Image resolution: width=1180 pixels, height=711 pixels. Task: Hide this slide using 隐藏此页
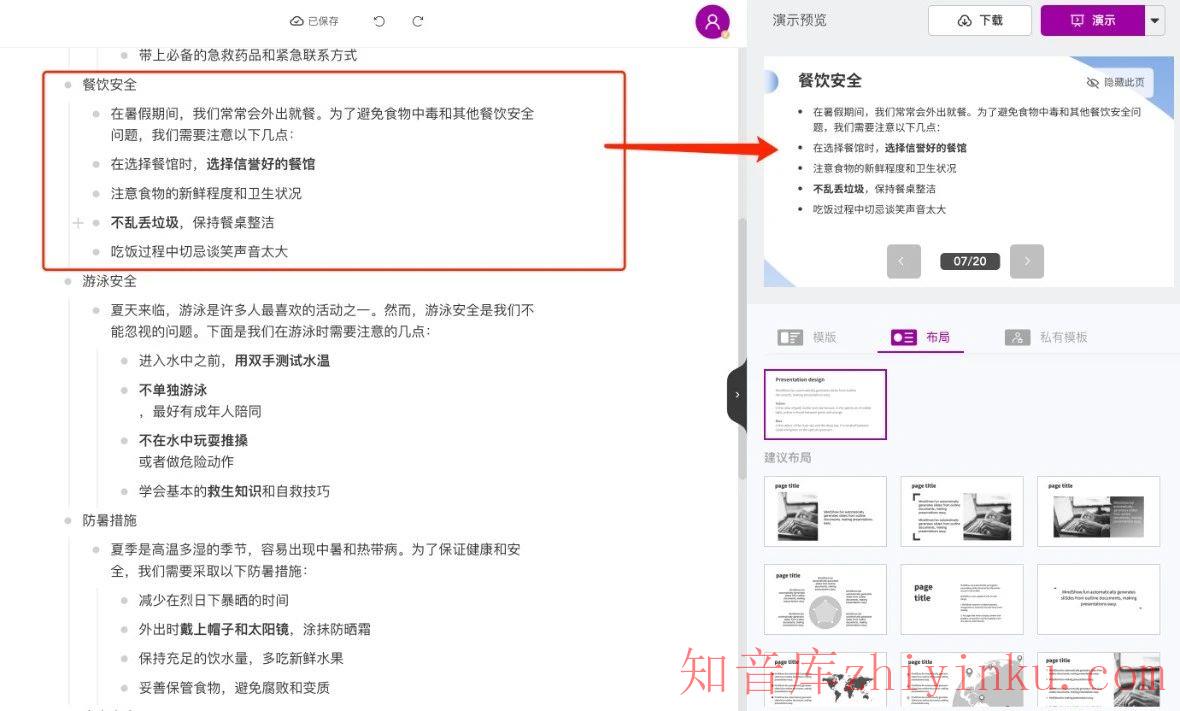pyautogui.click(x=1115, y=82)
